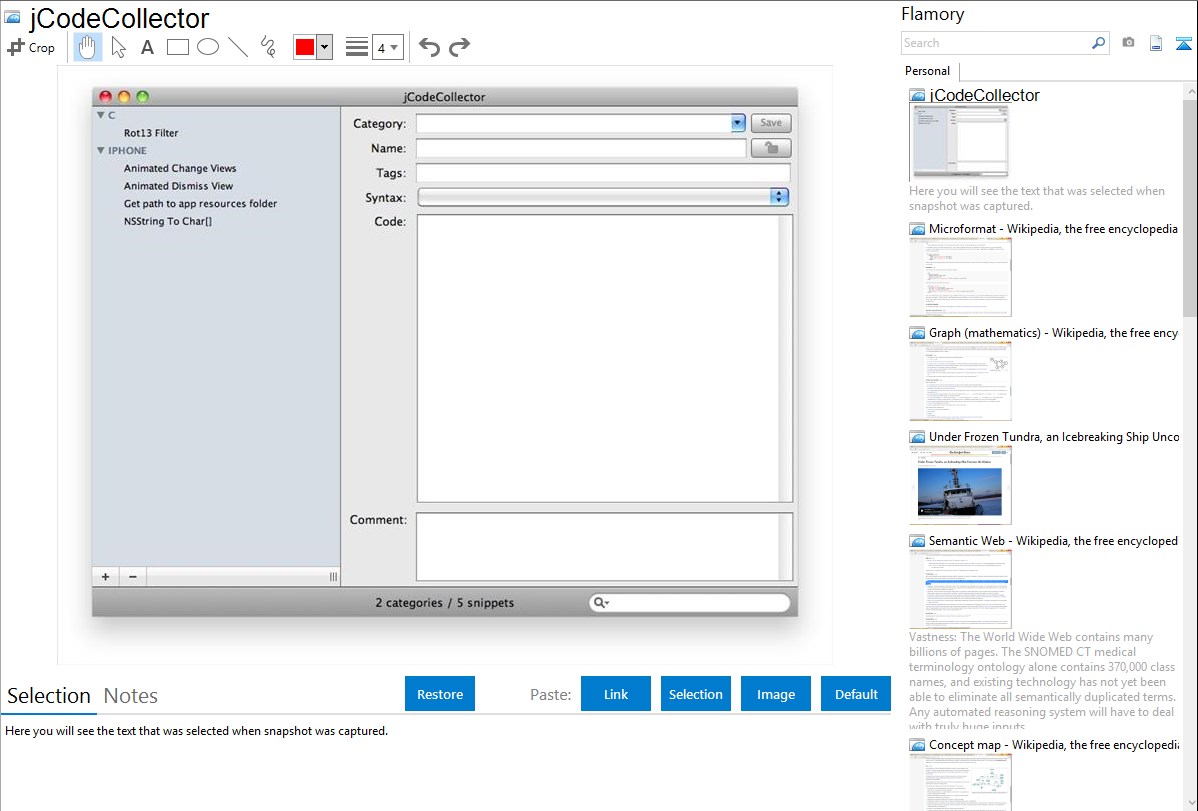Click the green zoom button in jCodeCollector
The image size is (1198, 811).
pyautogui.click(x=142, y=96)
